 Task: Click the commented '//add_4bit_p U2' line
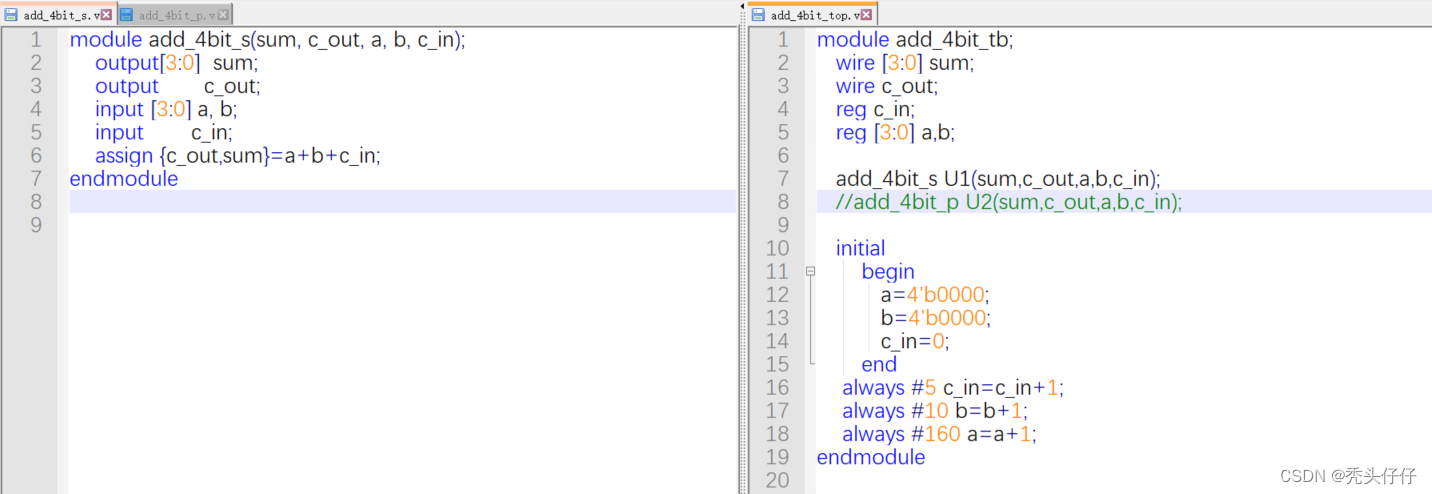(x=1009, y=202)
